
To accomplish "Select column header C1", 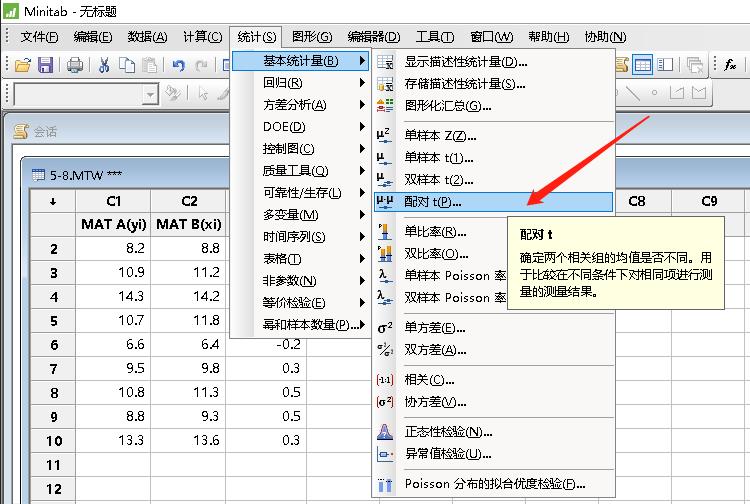I will tap(113, 201).
